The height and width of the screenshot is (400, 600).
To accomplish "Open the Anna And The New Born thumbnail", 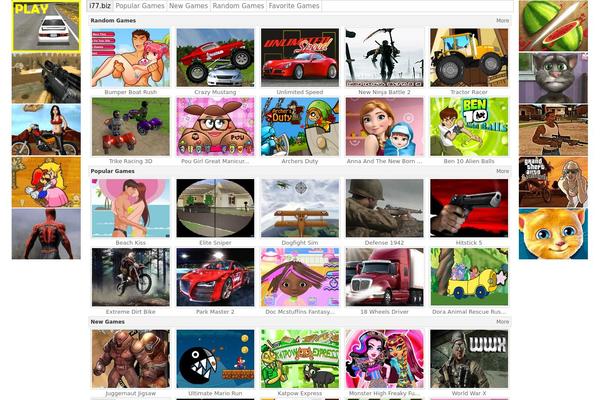I will coord(384,127).
